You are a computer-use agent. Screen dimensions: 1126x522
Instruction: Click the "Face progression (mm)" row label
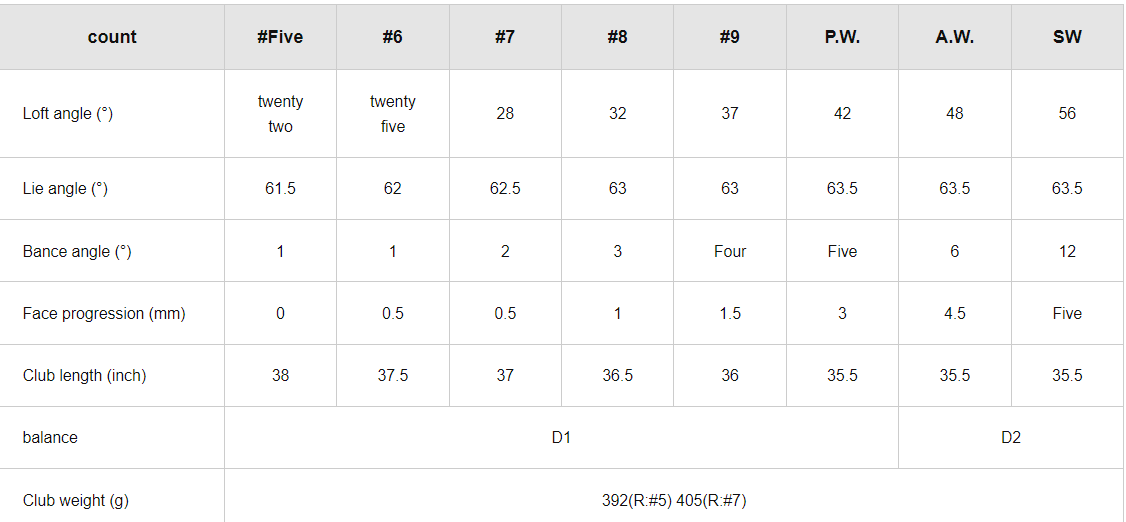pos(104,313)
